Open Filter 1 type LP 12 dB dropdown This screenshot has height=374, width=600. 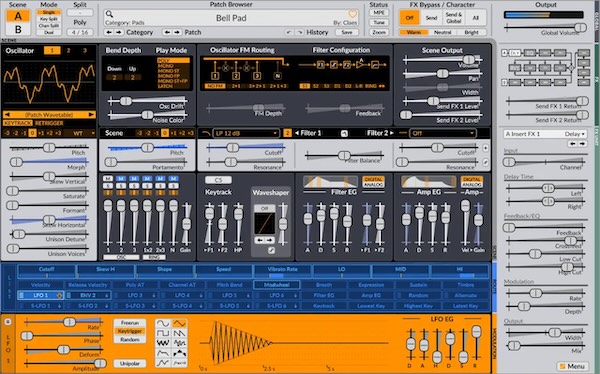click(x=246, y=133)
